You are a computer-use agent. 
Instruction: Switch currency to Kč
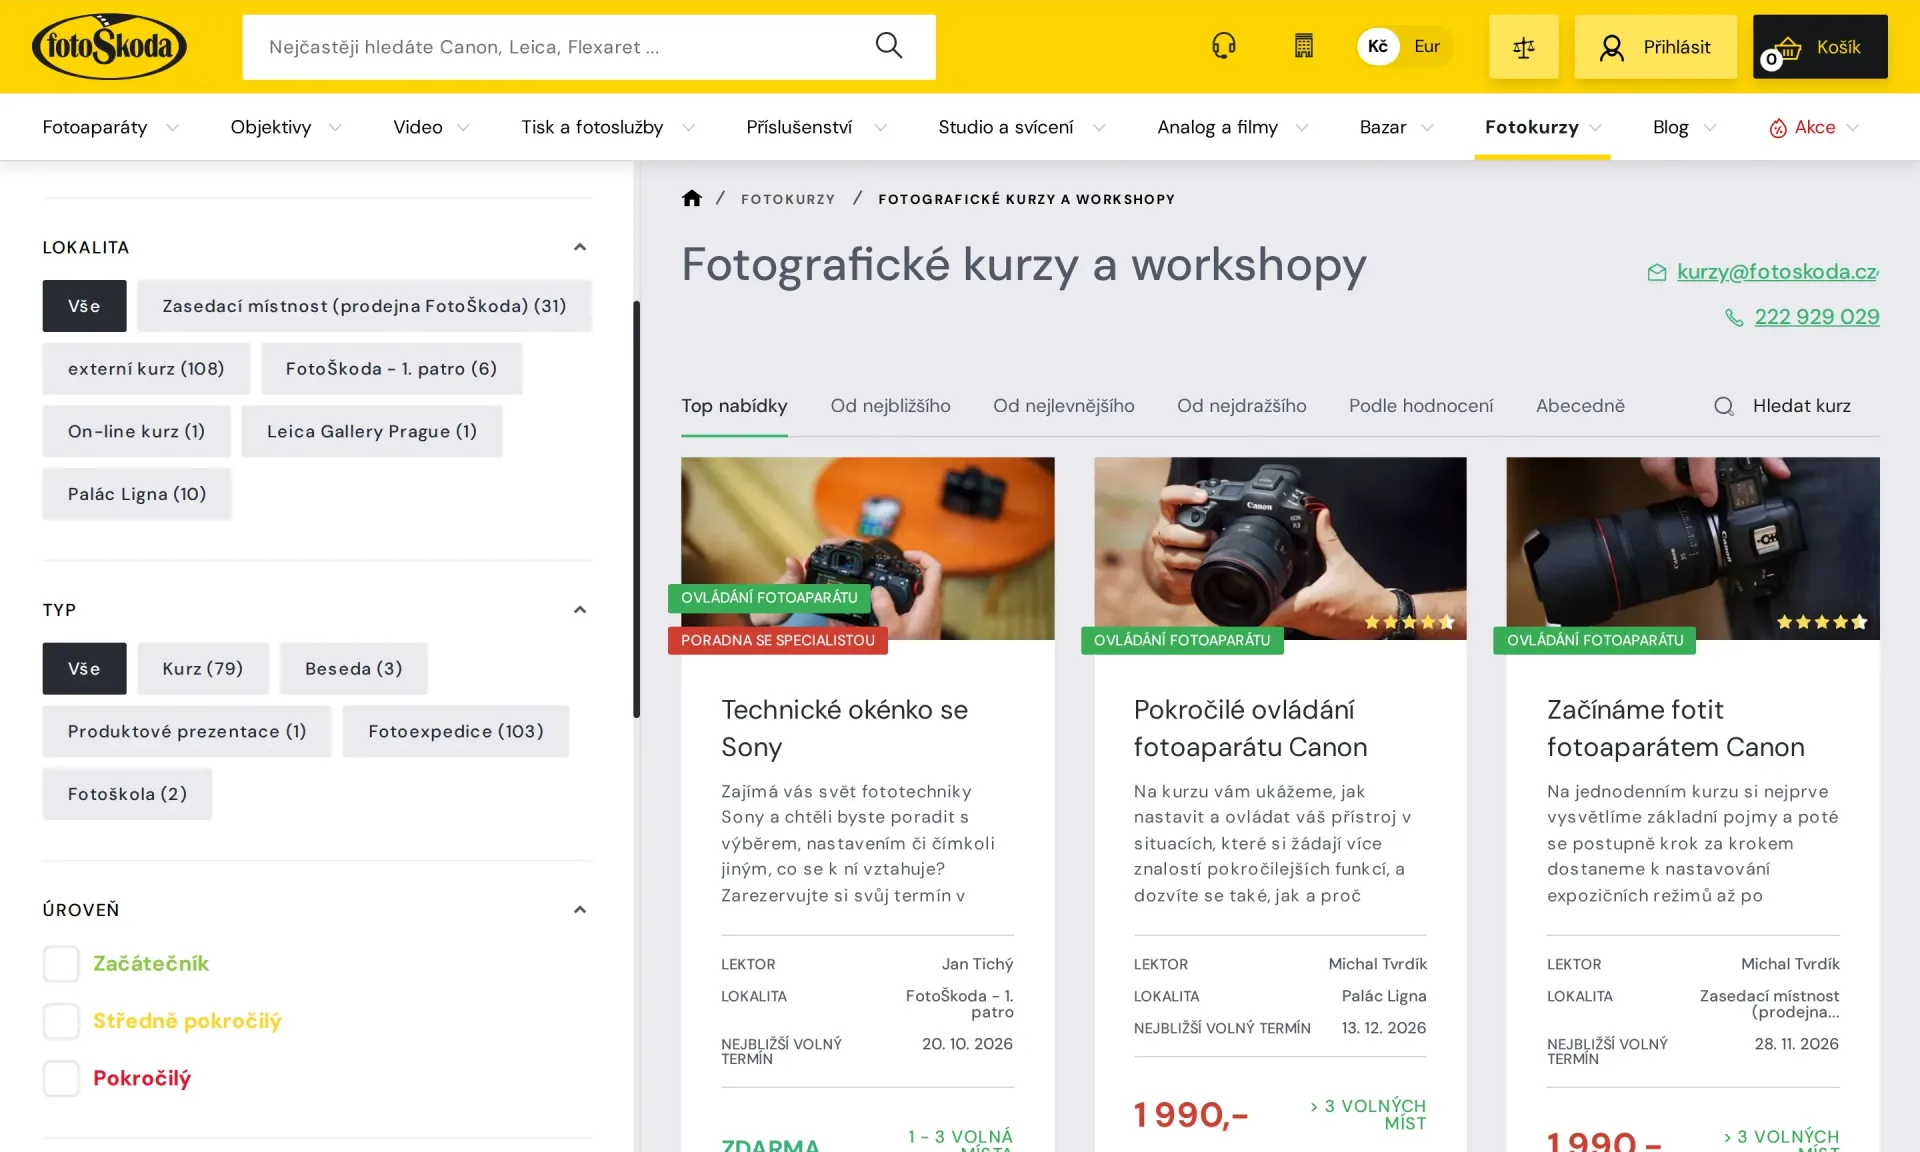coord(1378,46)
